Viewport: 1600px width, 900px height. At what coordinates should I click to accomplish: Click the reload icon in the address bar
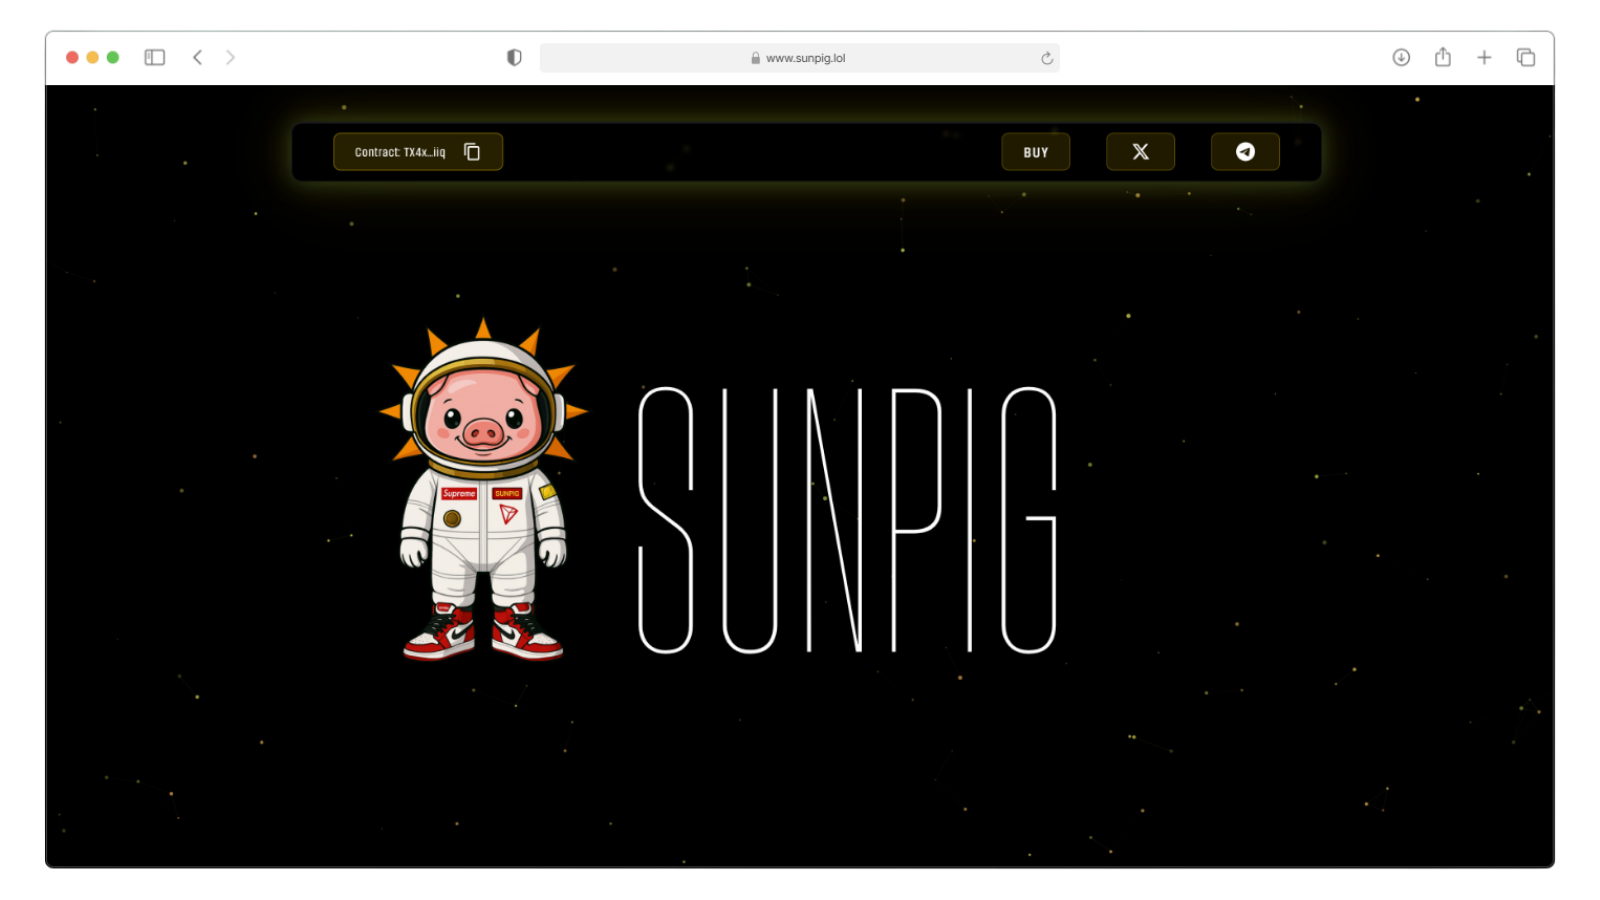tap(1046, 58)
